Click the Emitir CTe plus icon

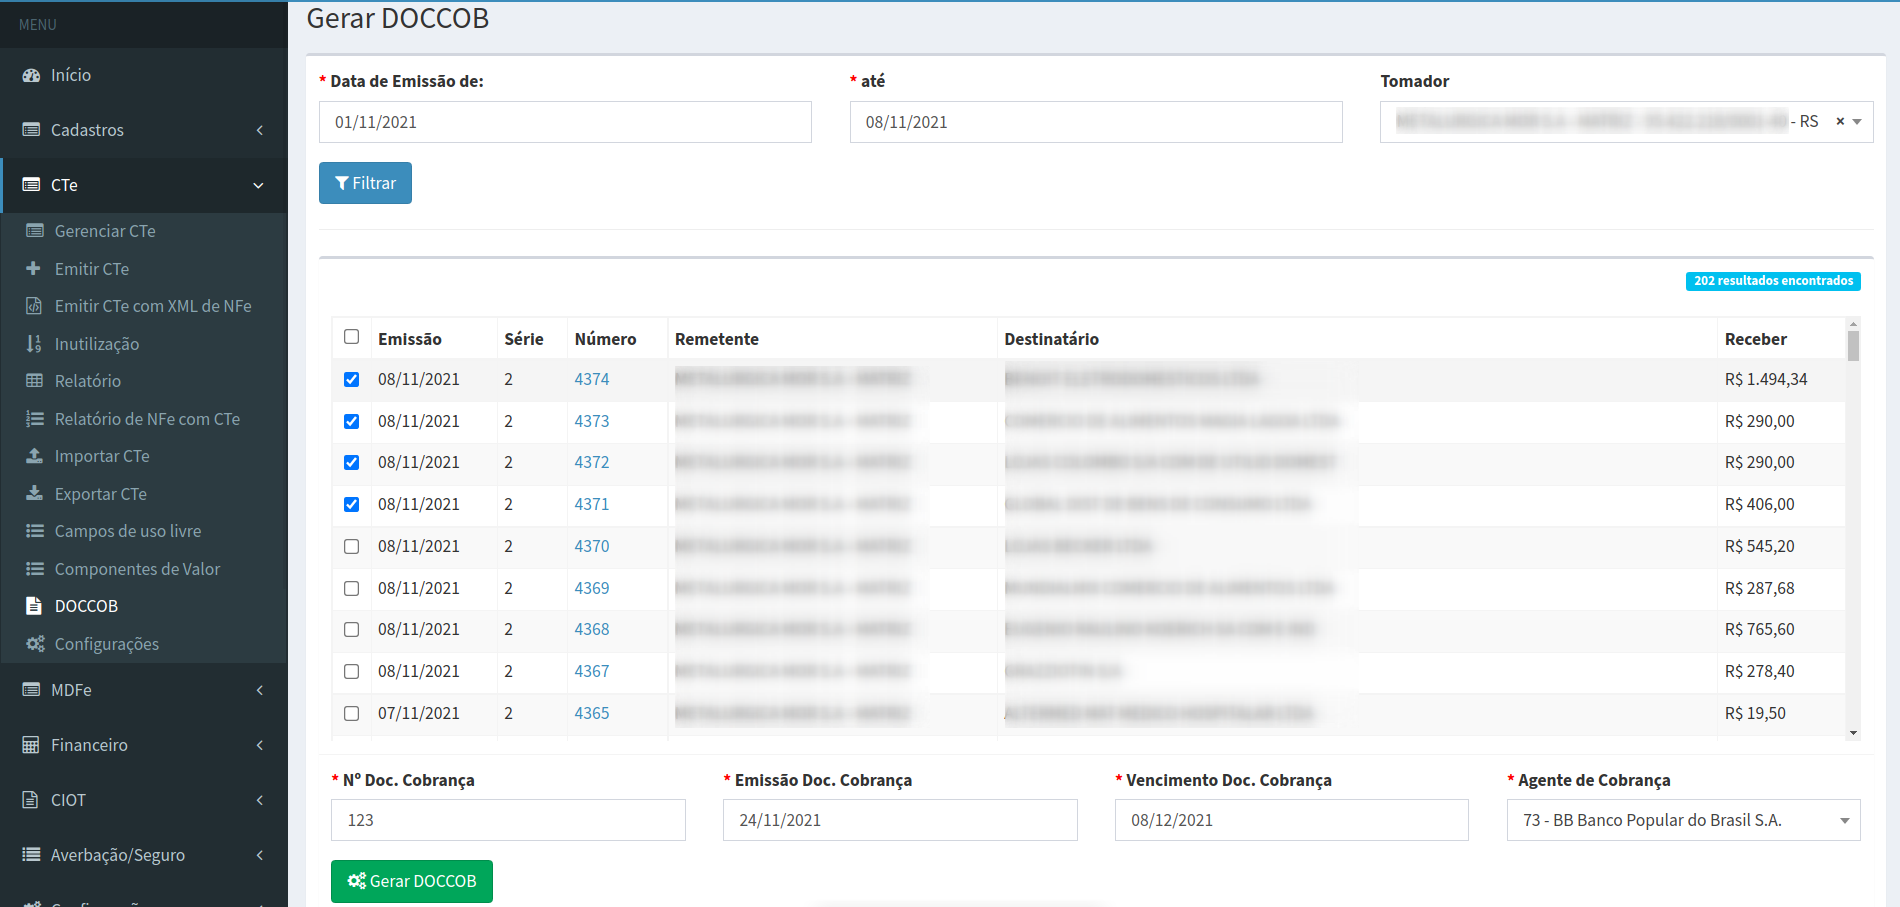[34, 268]
